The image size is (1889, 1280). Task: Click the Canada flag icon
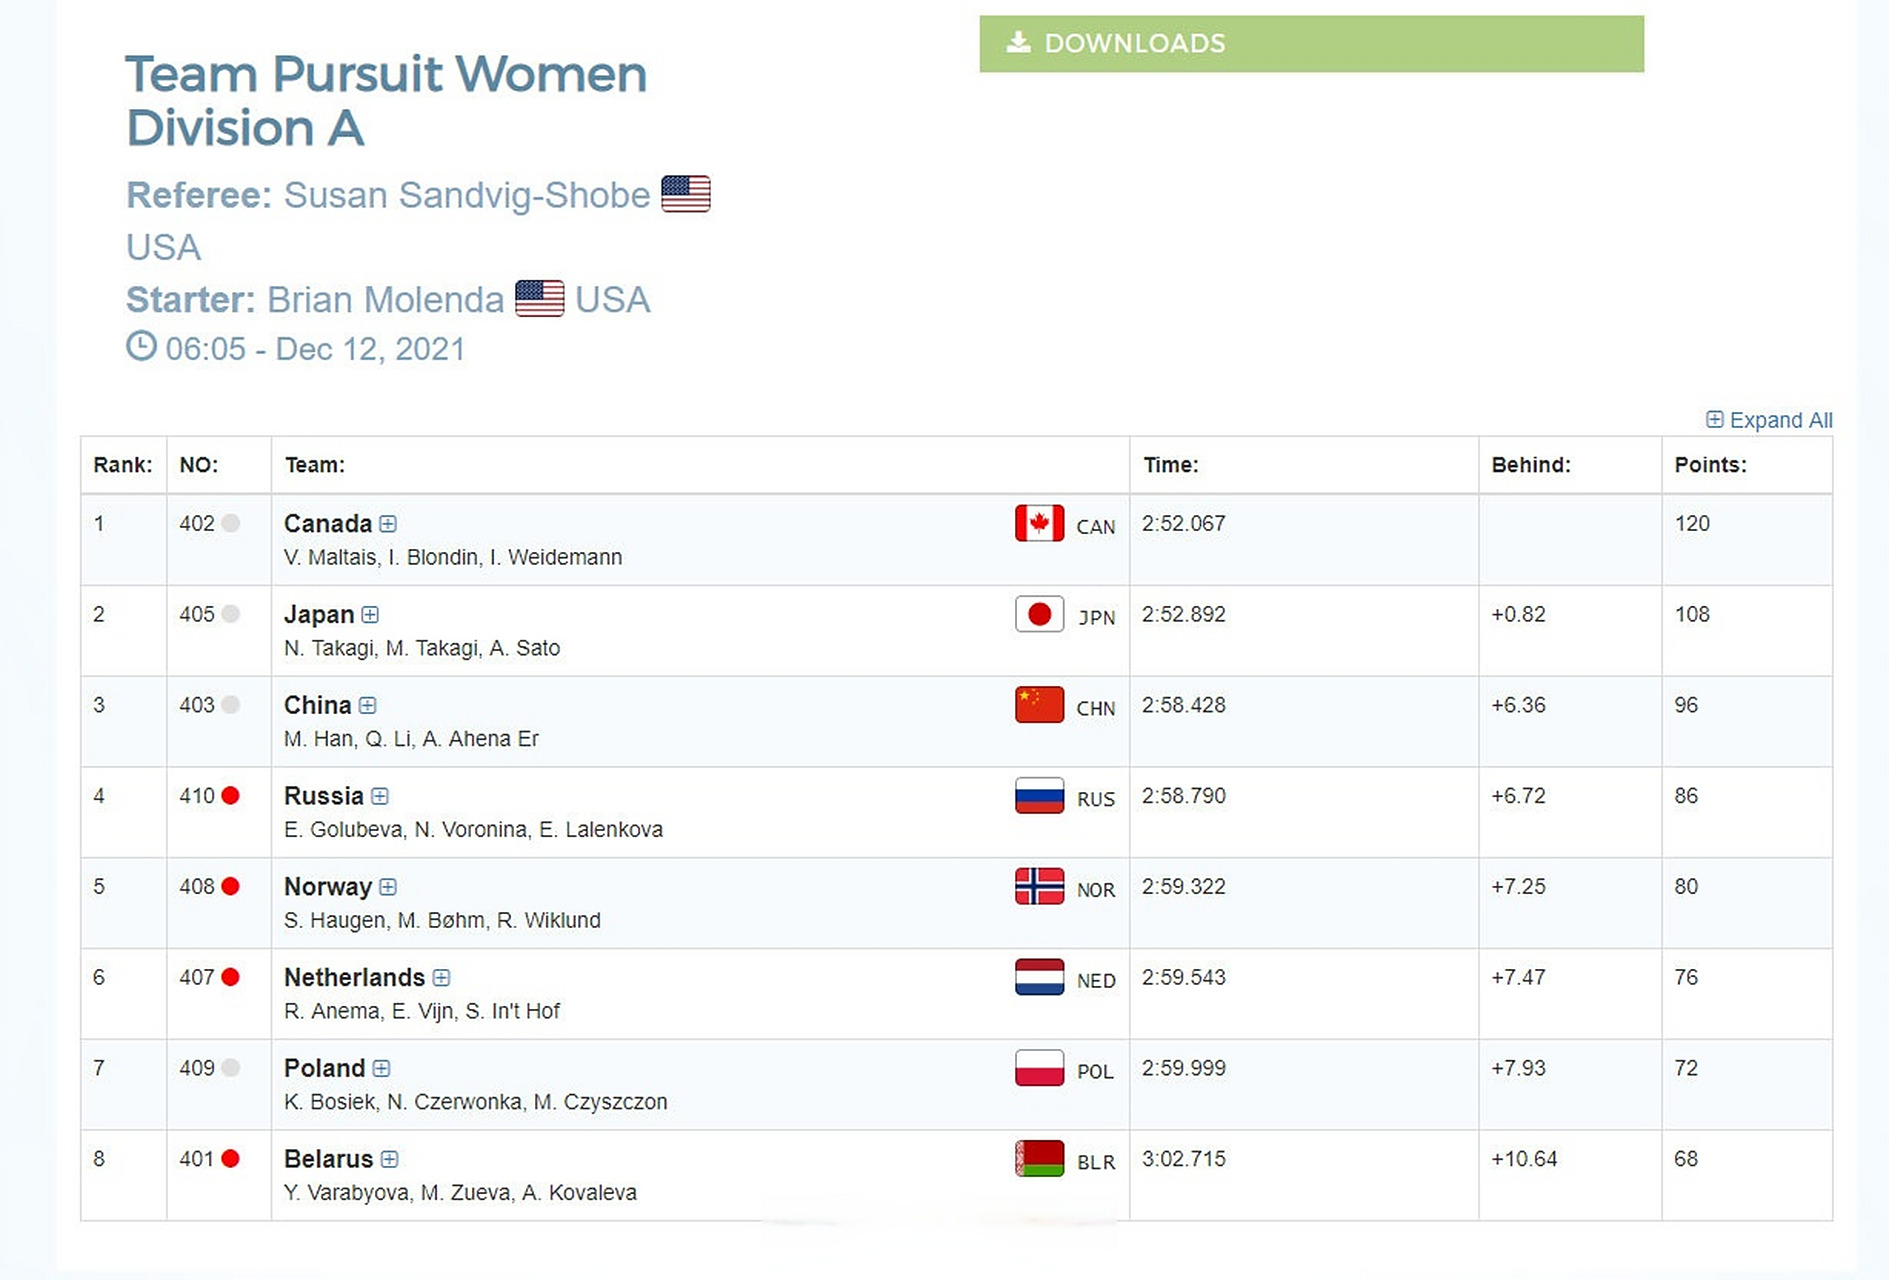pyautogui.click(x=1039, y=523)
